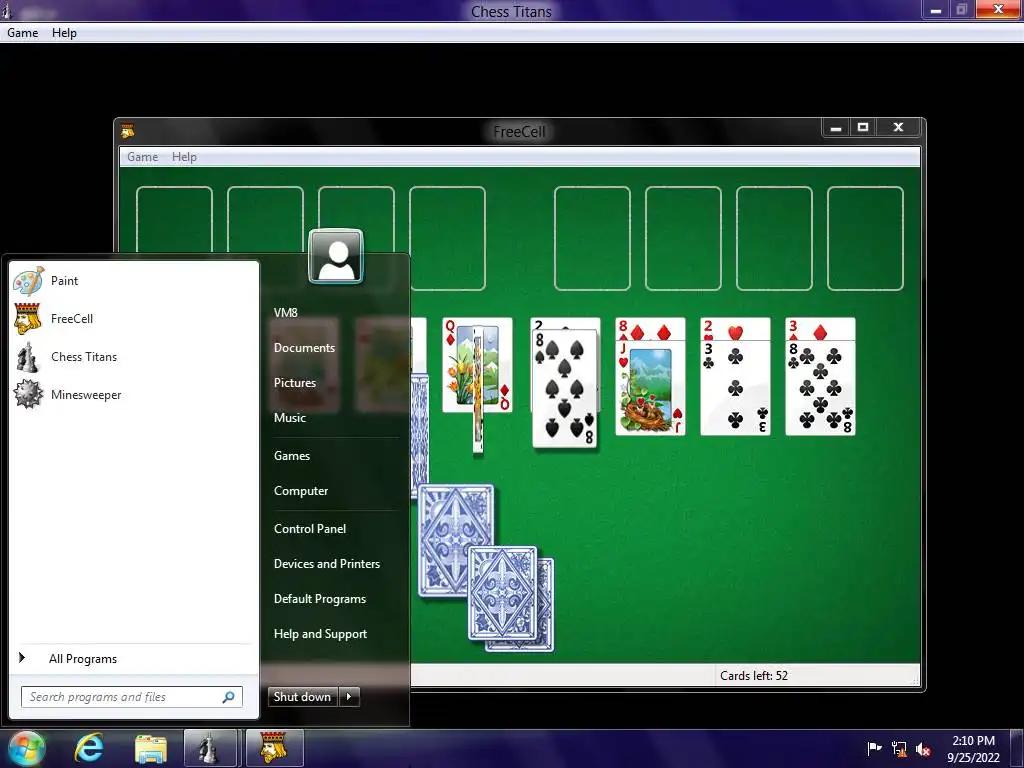Close the Chess Titans window
This screenshot has width=1024, height=768.
click(x=999, y=9)
